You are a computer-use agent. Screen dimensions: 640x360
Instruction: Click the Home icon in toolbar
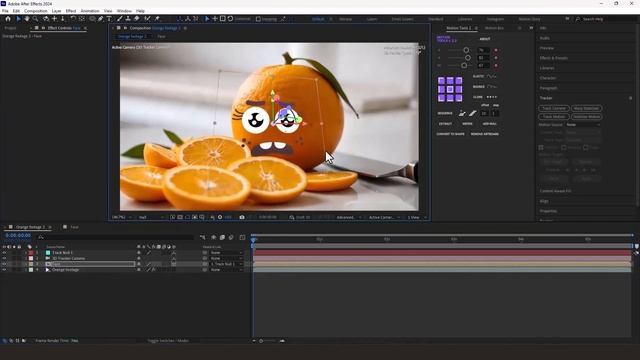[8, 19]
